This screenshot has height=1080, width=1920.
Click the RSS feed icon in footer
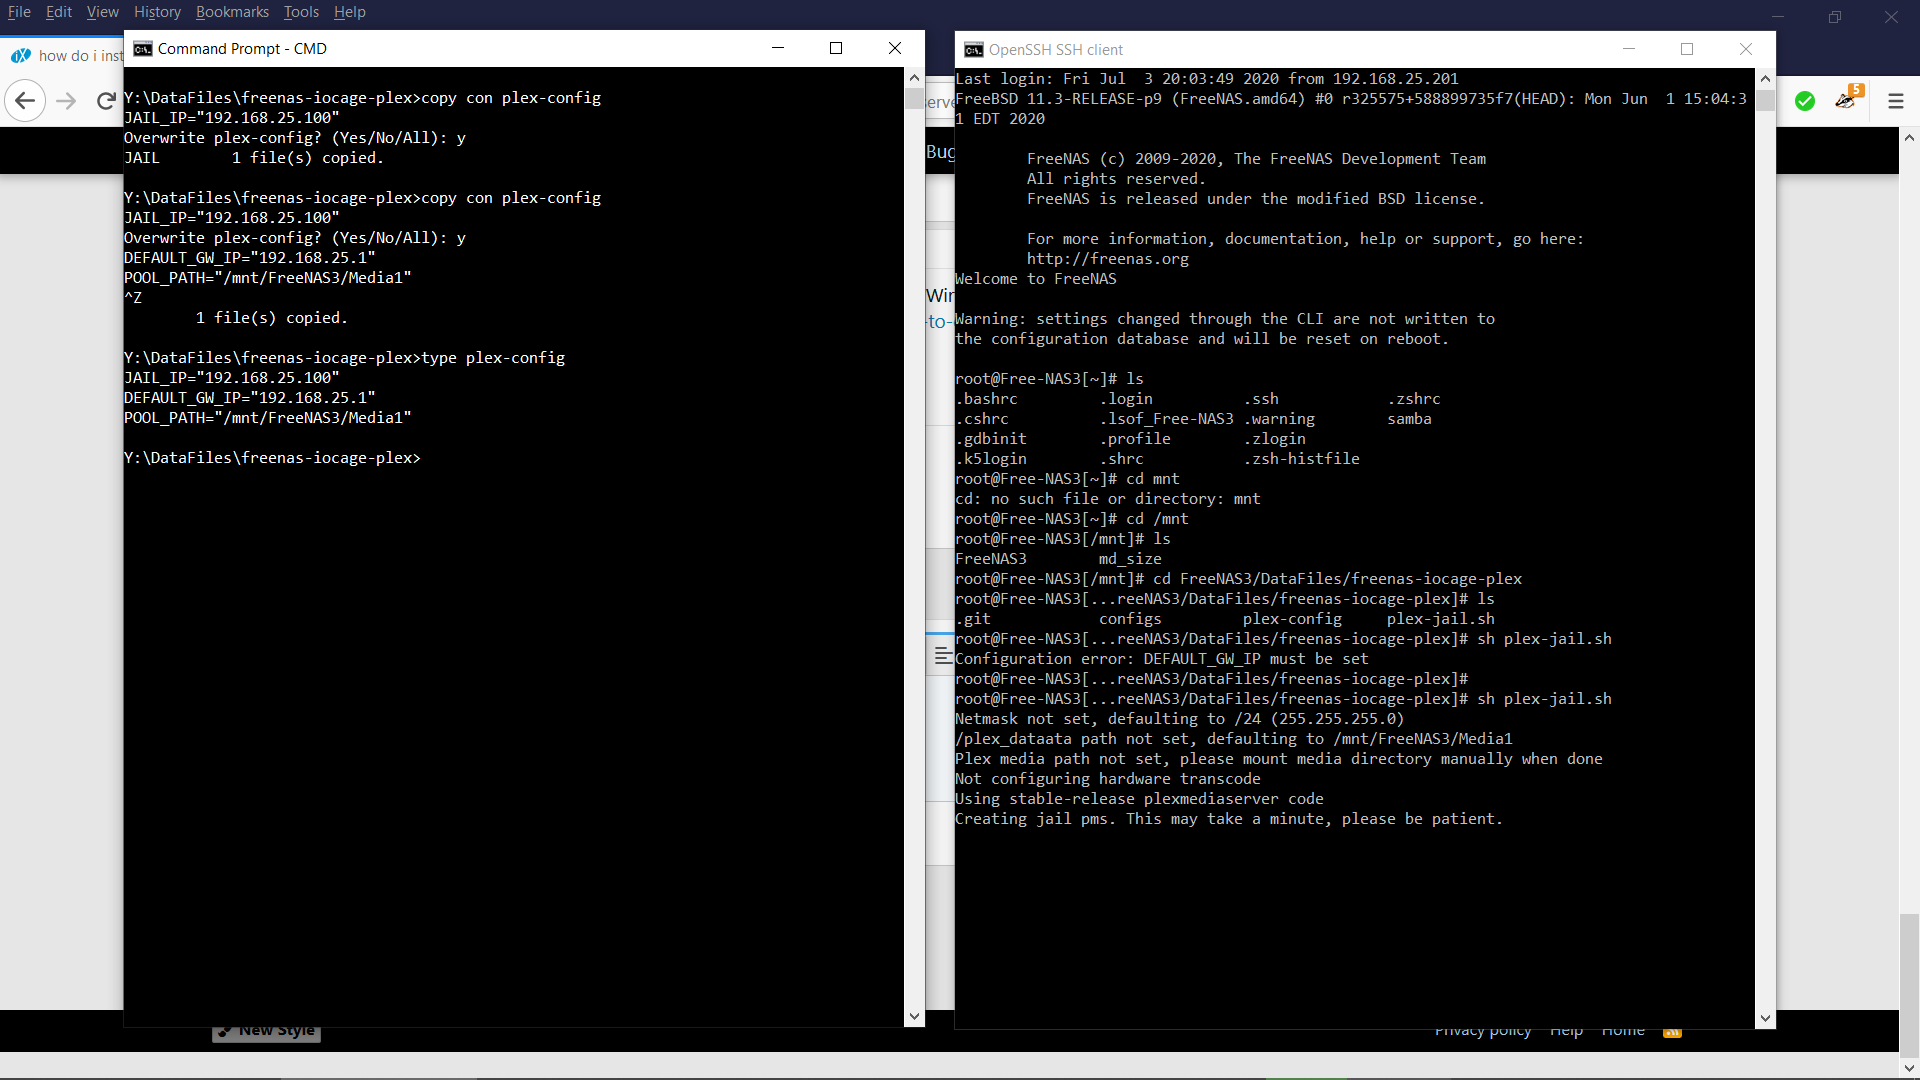[x=1672, y=1031]
